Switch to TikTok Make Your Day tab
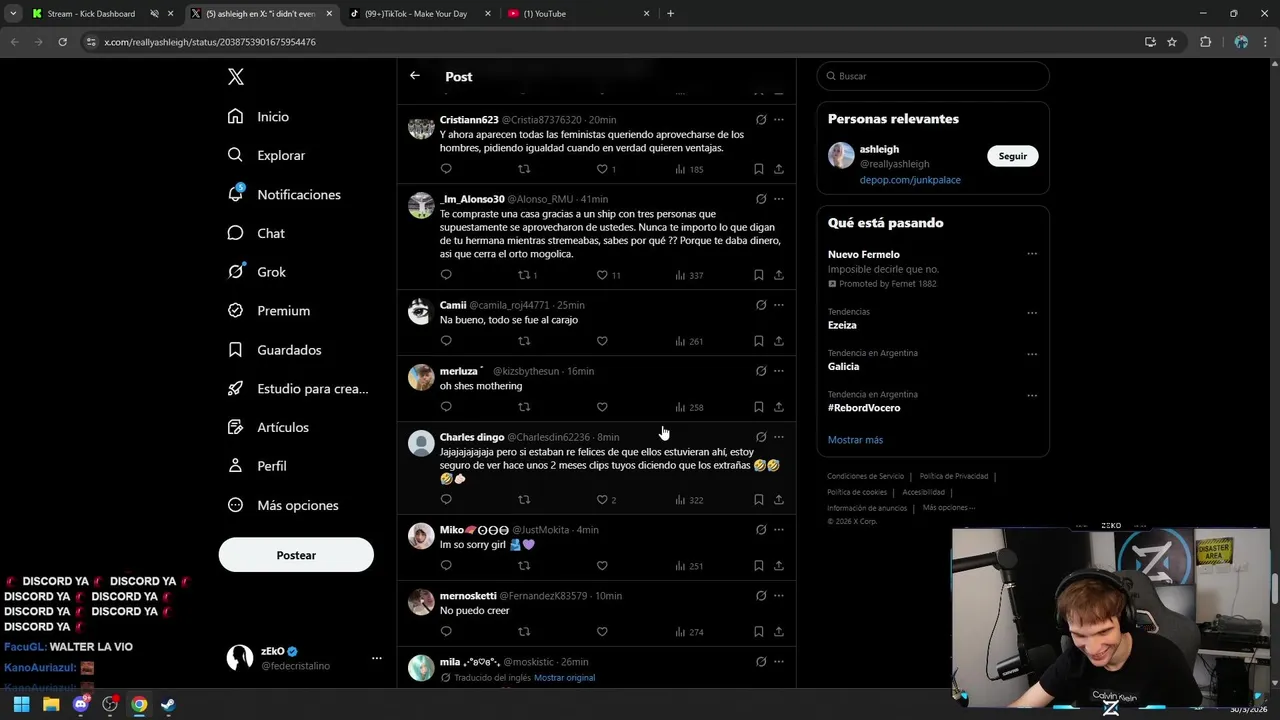 click(416, 14)
